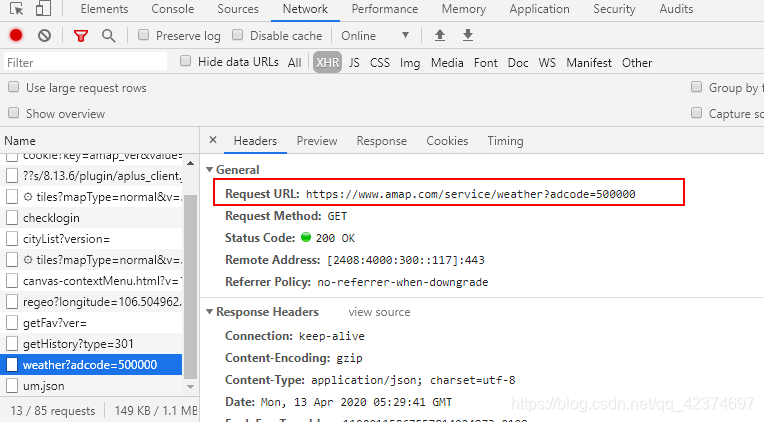Filter requests by Media type
Screen dimensions: 764x422
tap(447, 63)
